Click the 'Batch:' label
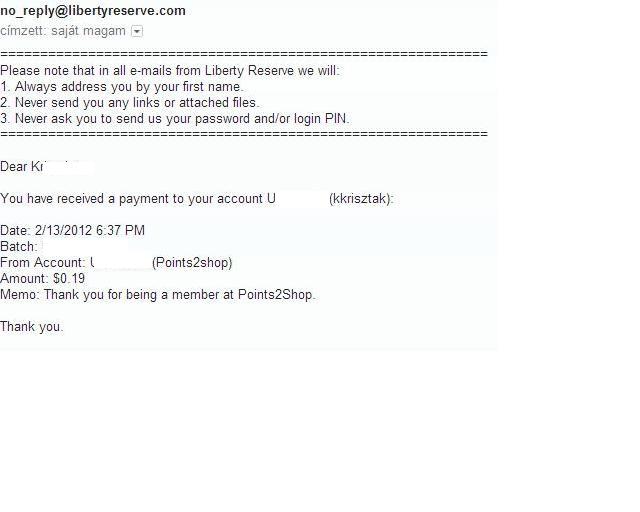This screenshot has width=640, height=512. (x=19, y=247)
